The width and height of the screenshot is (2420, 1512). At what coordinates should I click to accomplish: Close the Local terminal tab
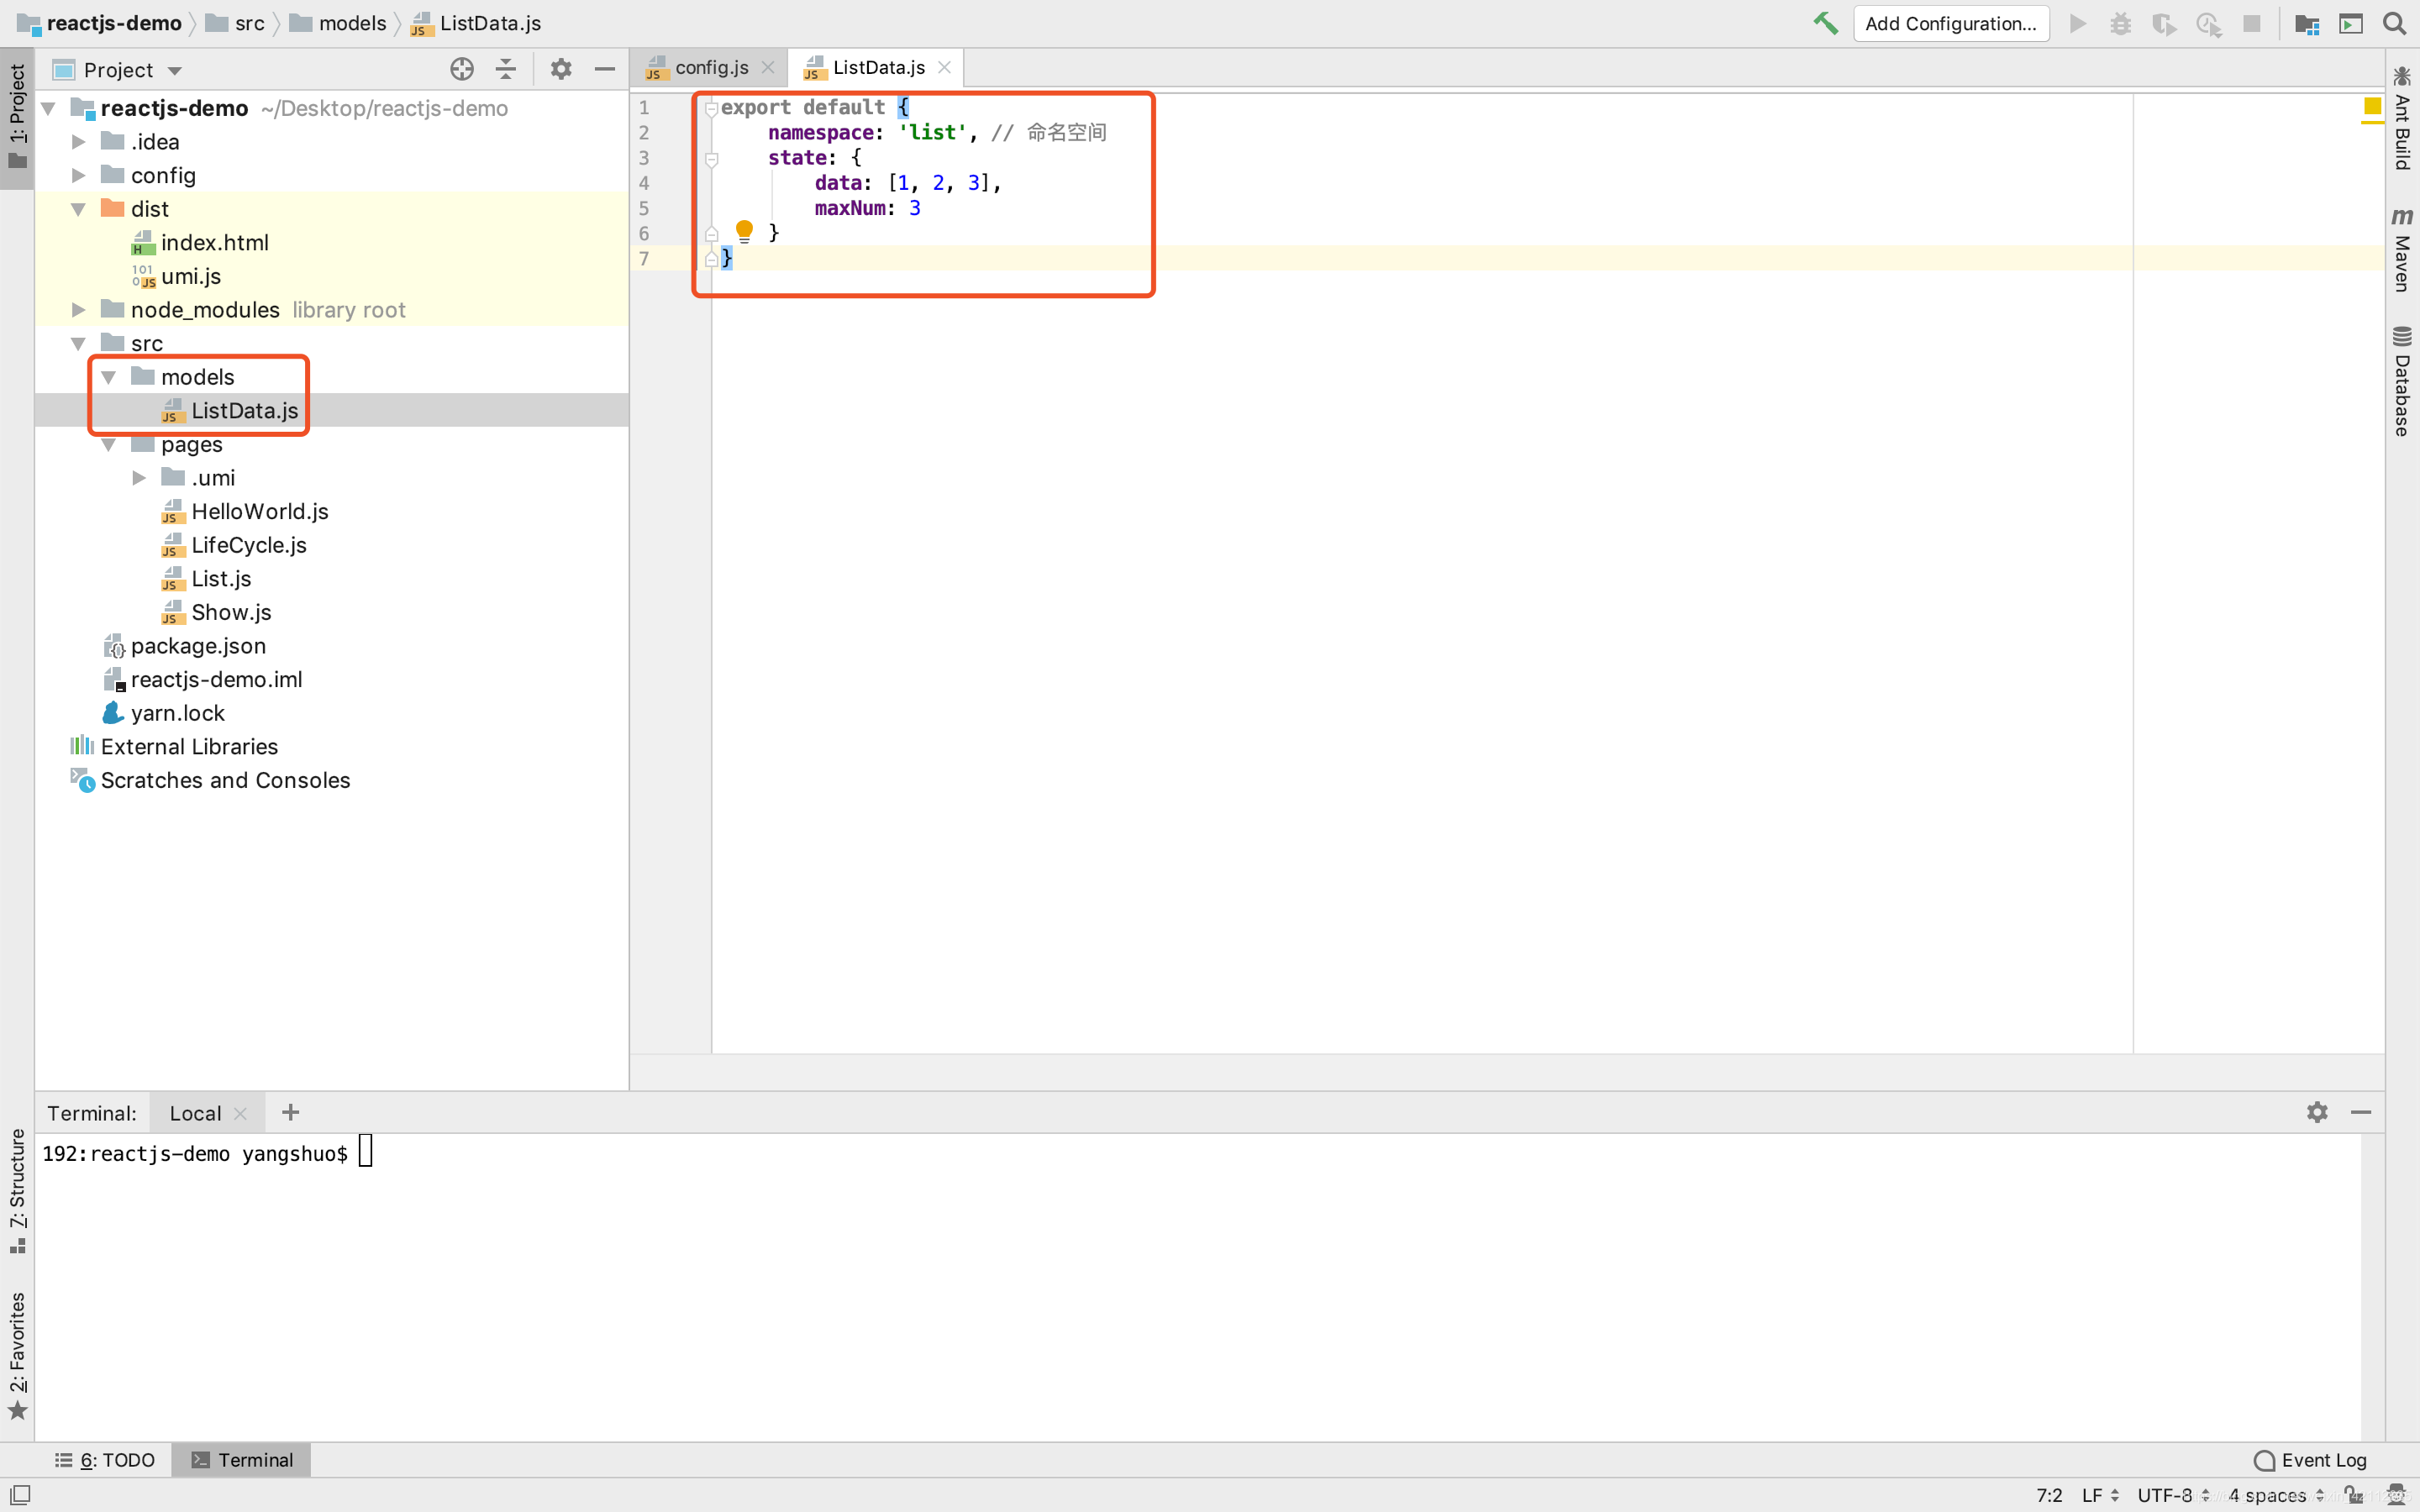(x=240, y=1113)
